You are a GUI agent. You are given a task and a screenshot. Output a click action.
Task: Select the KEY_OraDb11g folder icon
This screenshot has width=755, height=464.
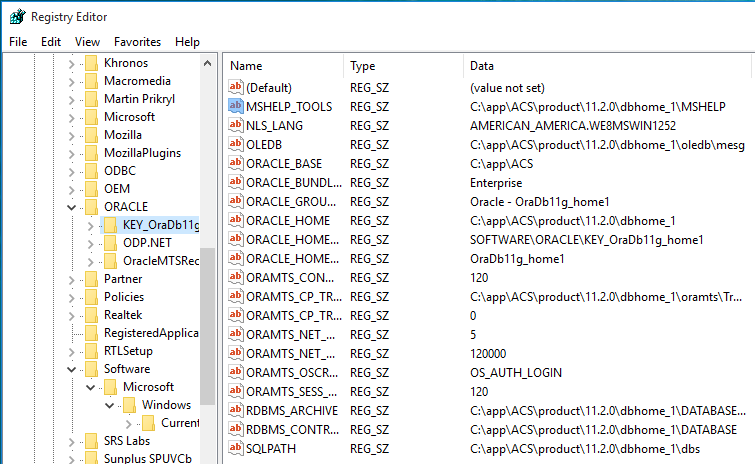(110, 225)
